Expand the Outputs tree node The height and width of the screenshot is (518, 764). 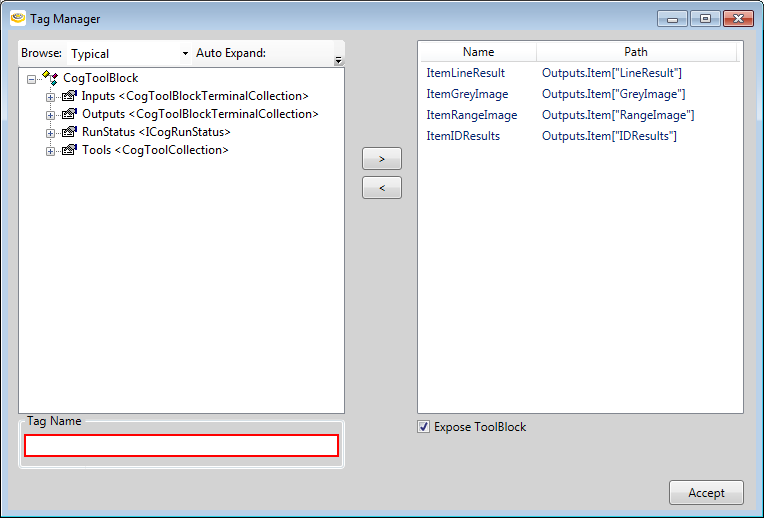(50, 115)
